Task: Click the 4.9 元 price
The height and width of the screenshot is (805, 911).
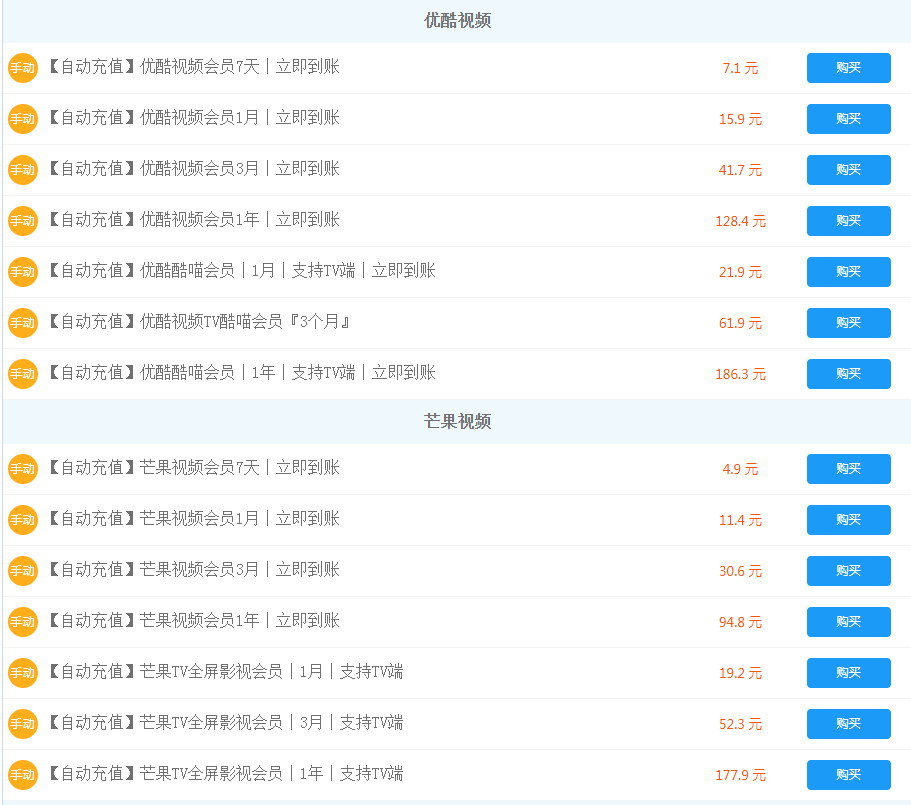Action: tap(740, 469)
